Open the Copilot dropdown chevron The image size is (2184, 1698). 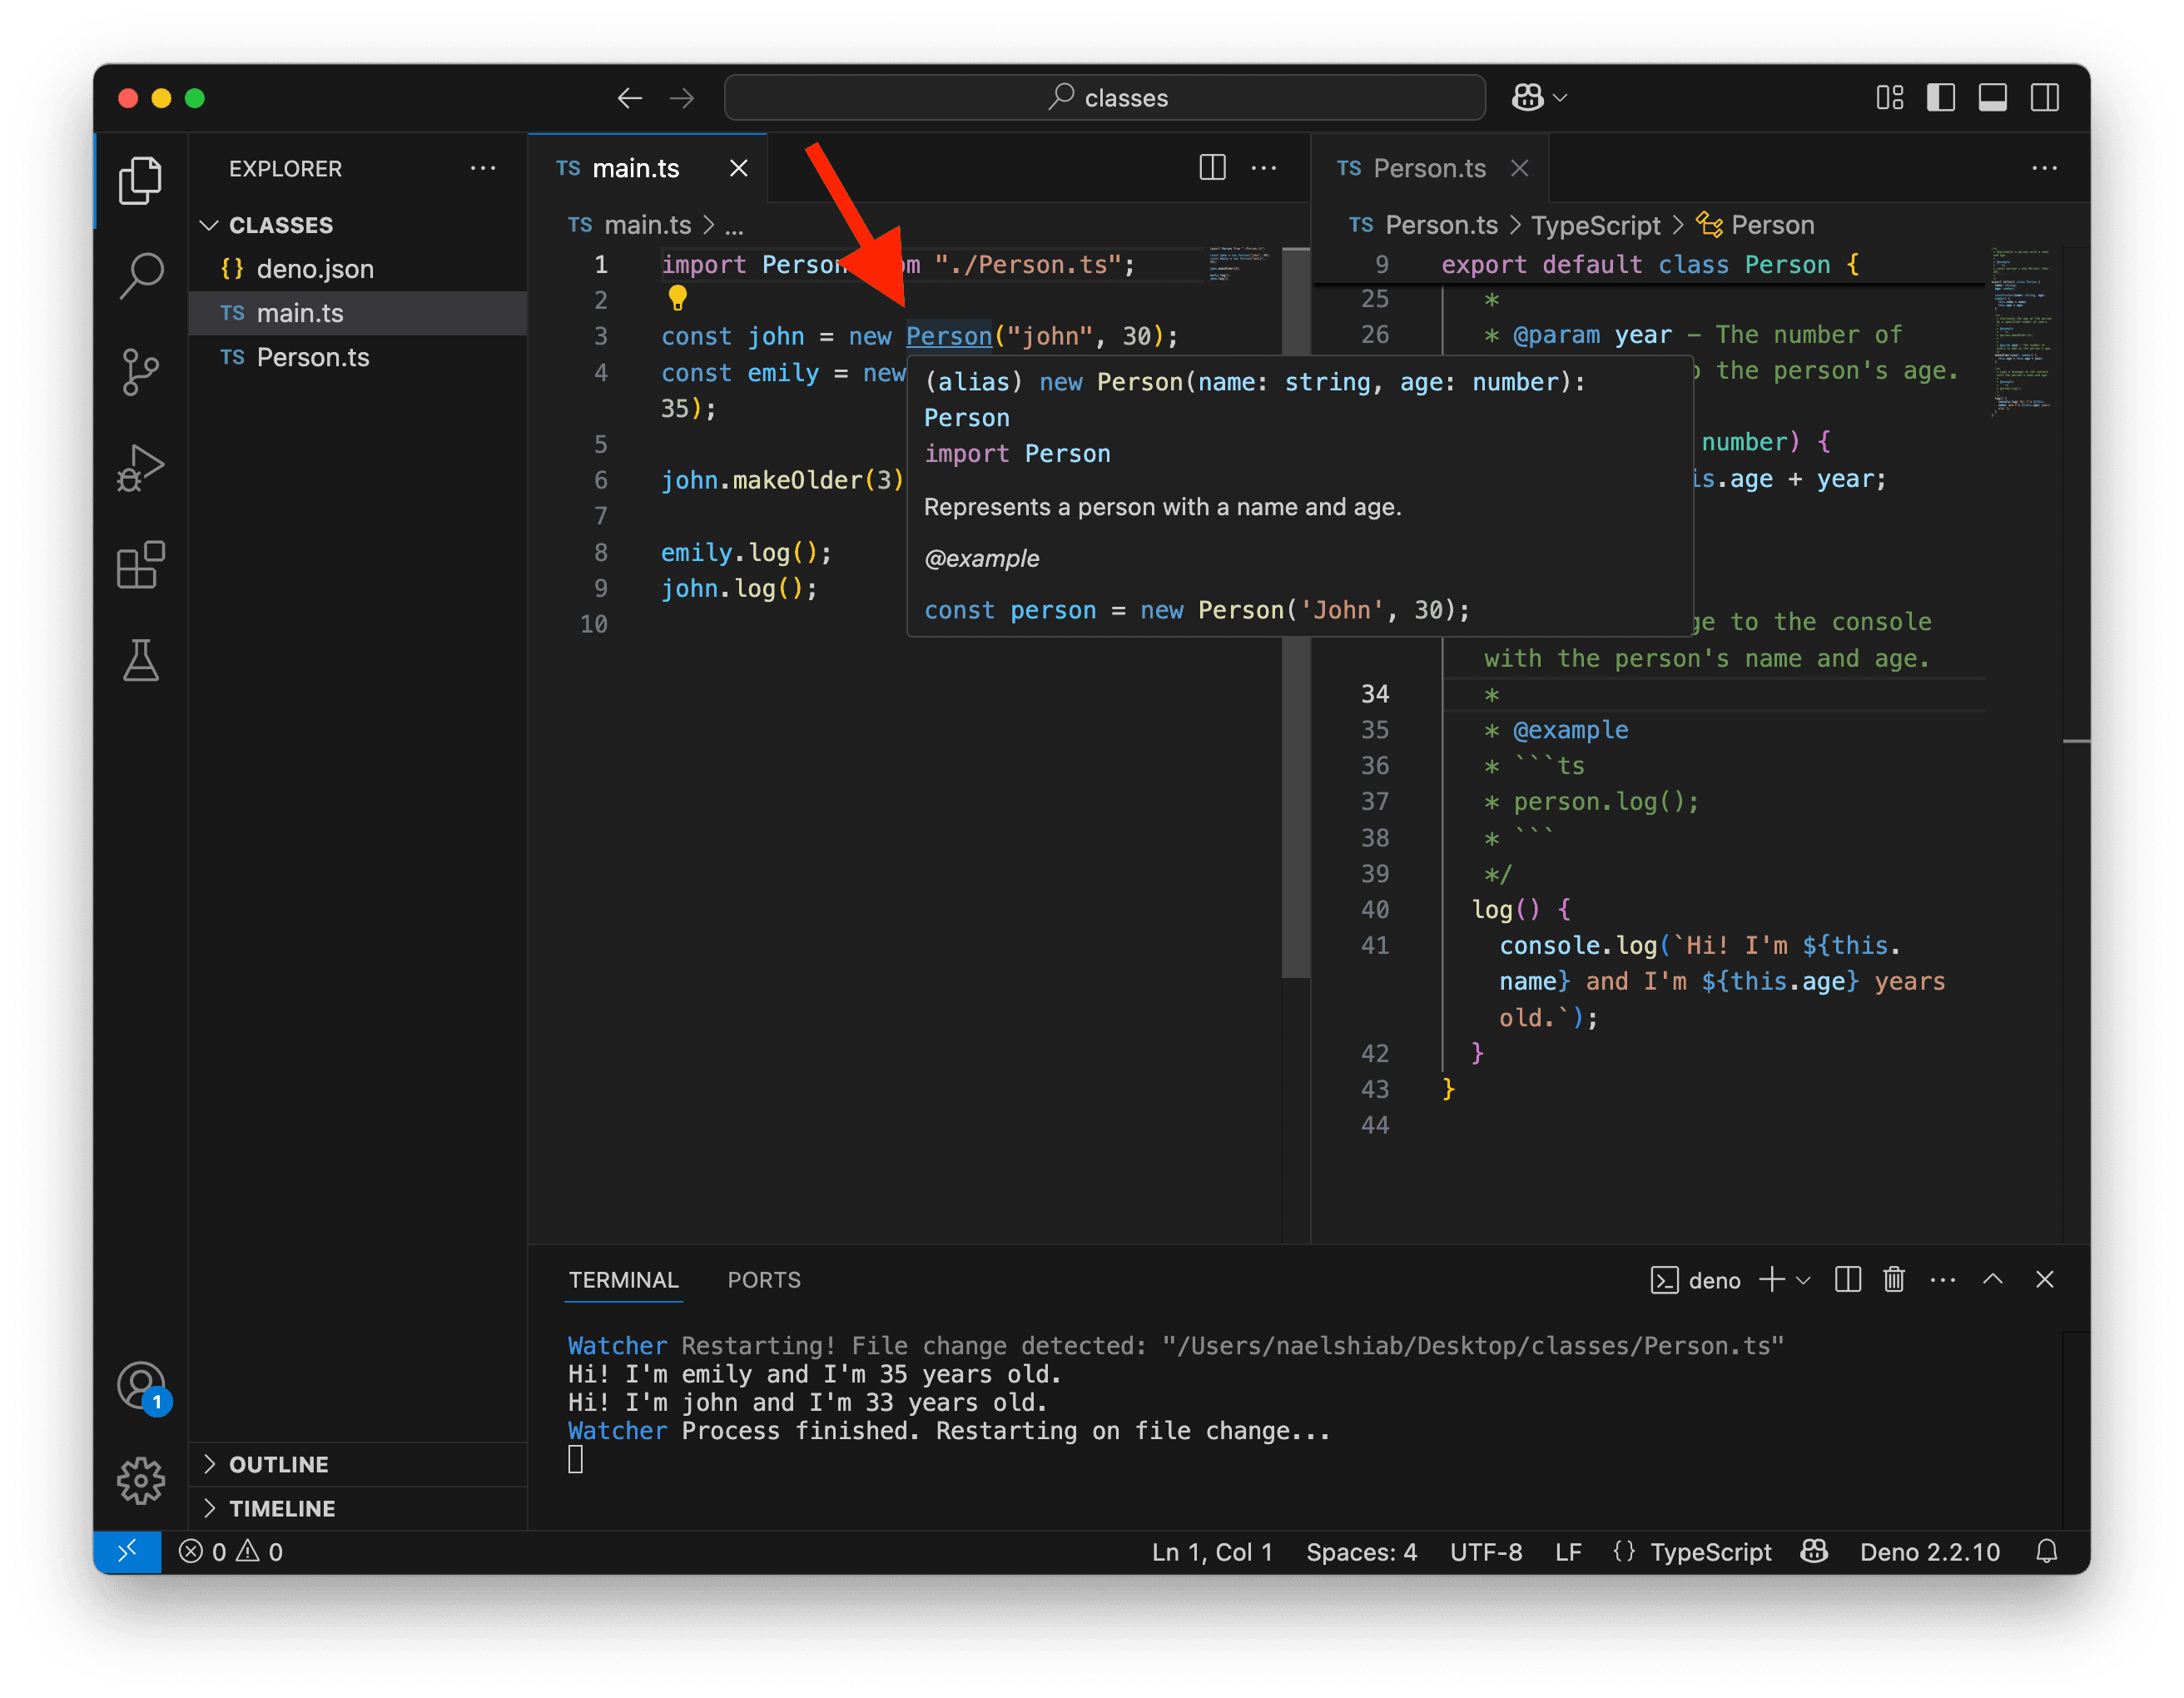(1560, 98)
